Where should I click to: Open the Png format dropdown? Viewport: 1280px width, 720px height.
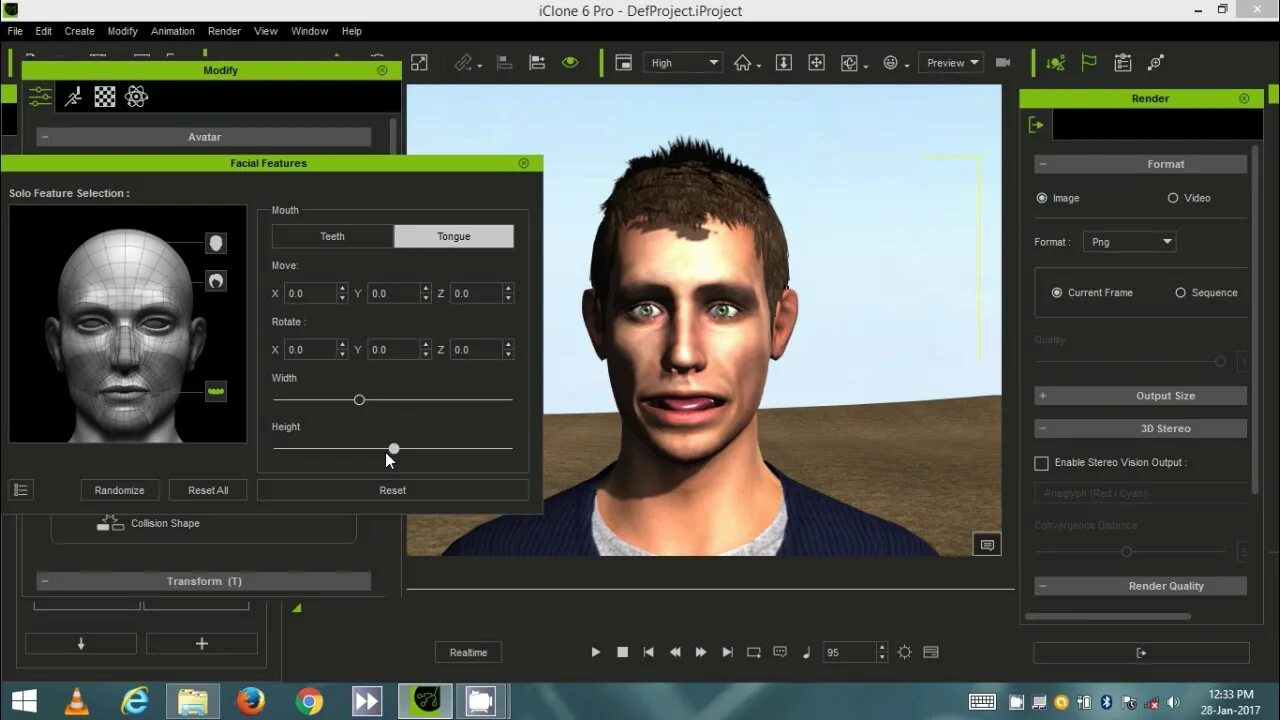coord(1130,242)
